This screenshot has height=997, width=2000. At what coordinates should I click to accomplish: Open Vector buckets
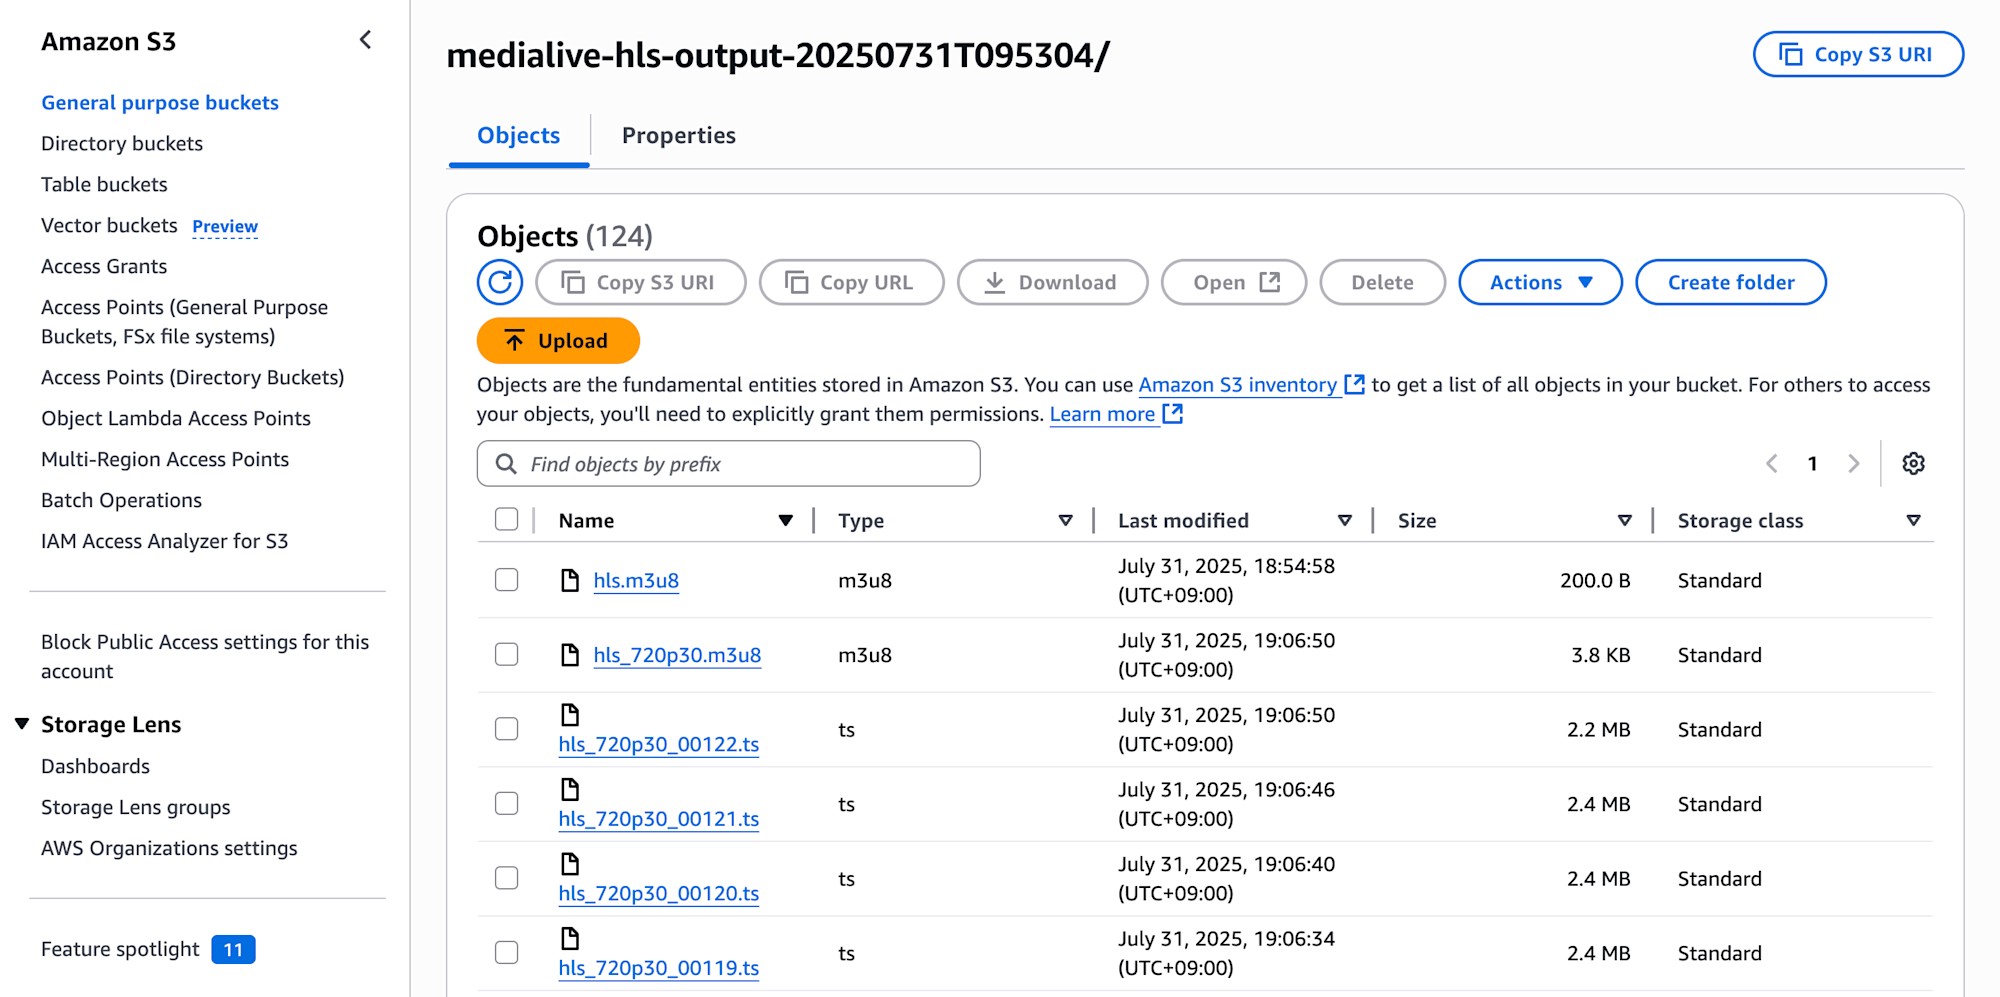(109, 225)
